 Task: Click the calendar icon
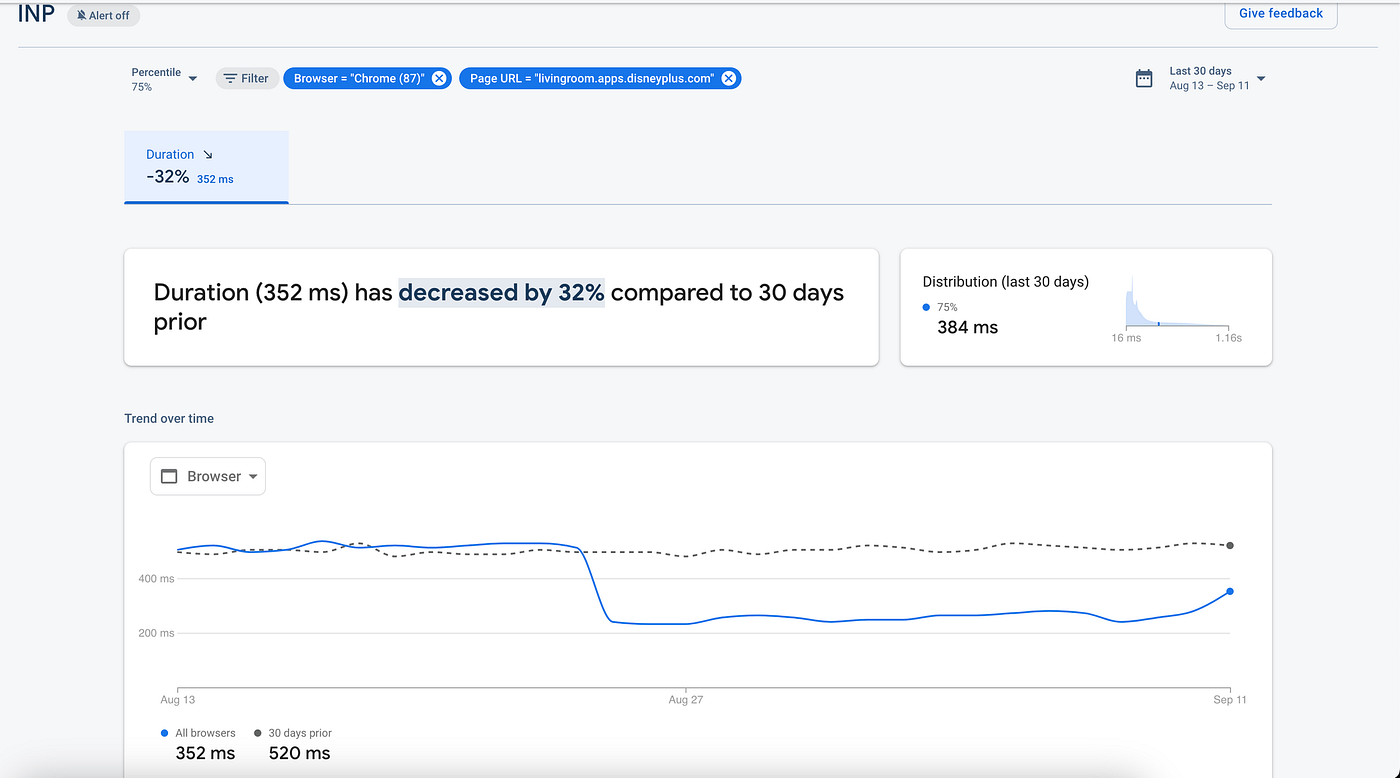pos(1144,79)
